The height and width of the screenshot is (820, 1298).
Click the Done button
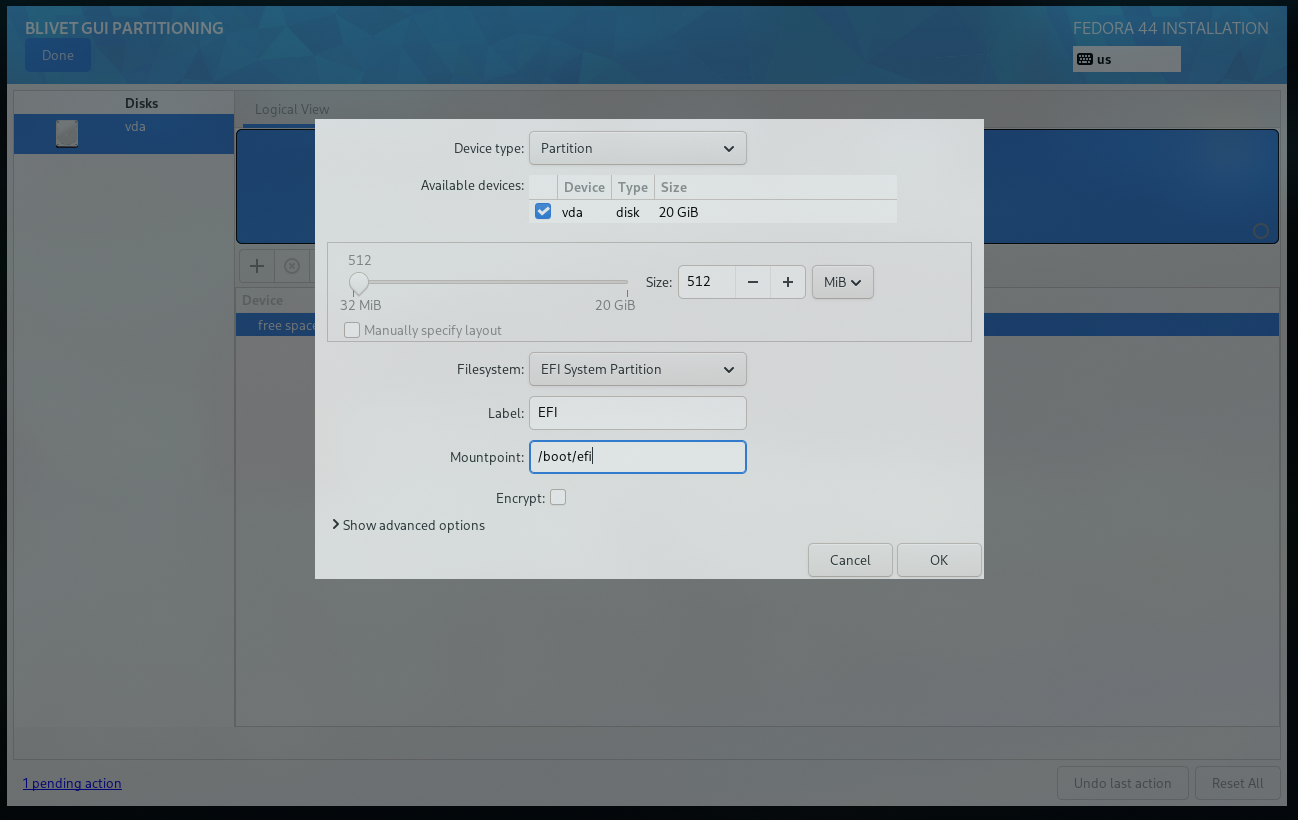[x=58, y=55]
